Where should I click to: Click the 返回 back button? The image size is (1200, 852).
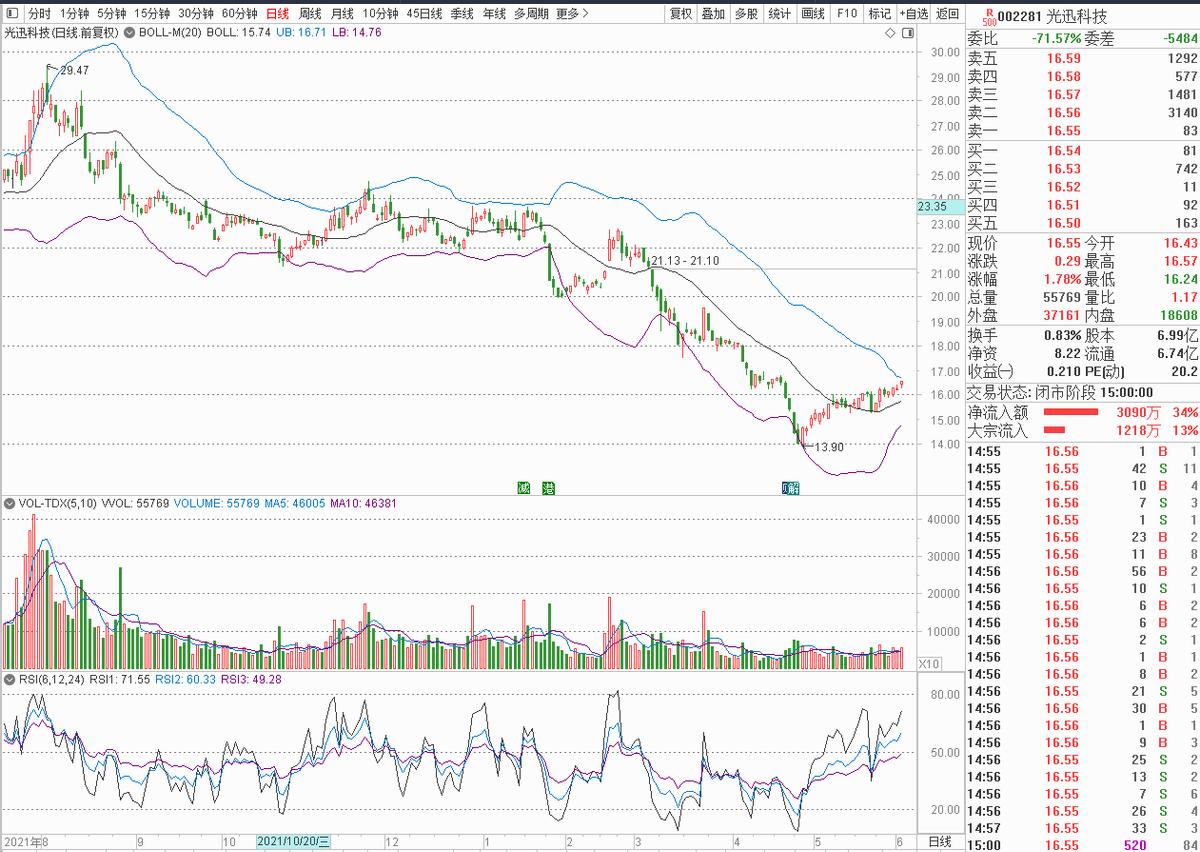[947, 14]
